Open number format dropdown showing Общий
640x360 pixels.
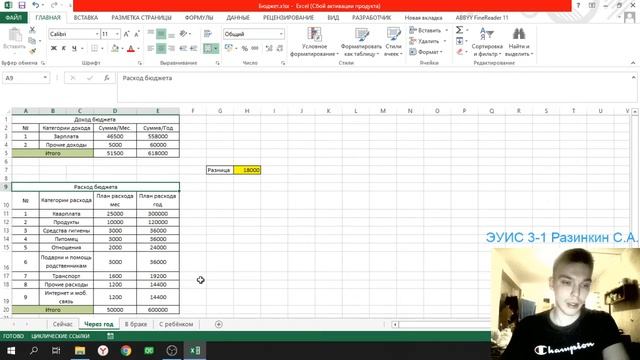point(281,34)
